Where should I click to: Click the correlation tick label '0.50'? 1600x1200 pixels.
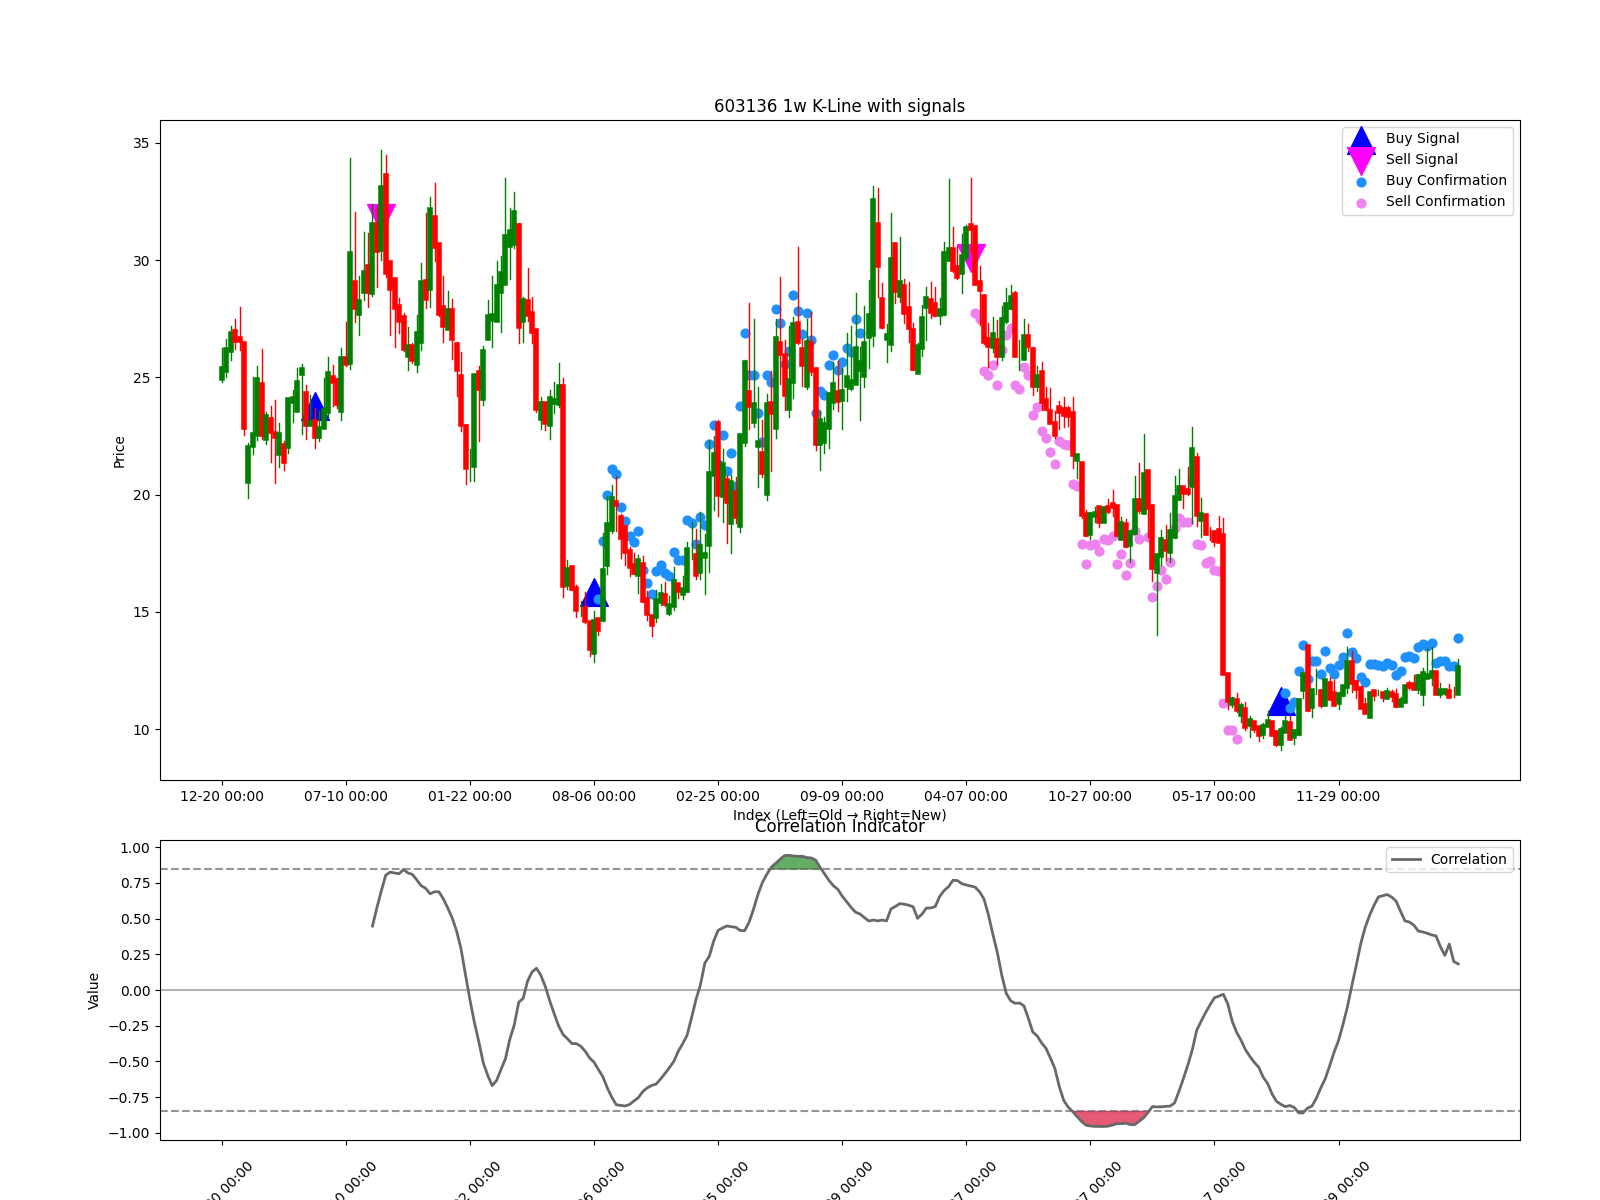click(134, 919)
